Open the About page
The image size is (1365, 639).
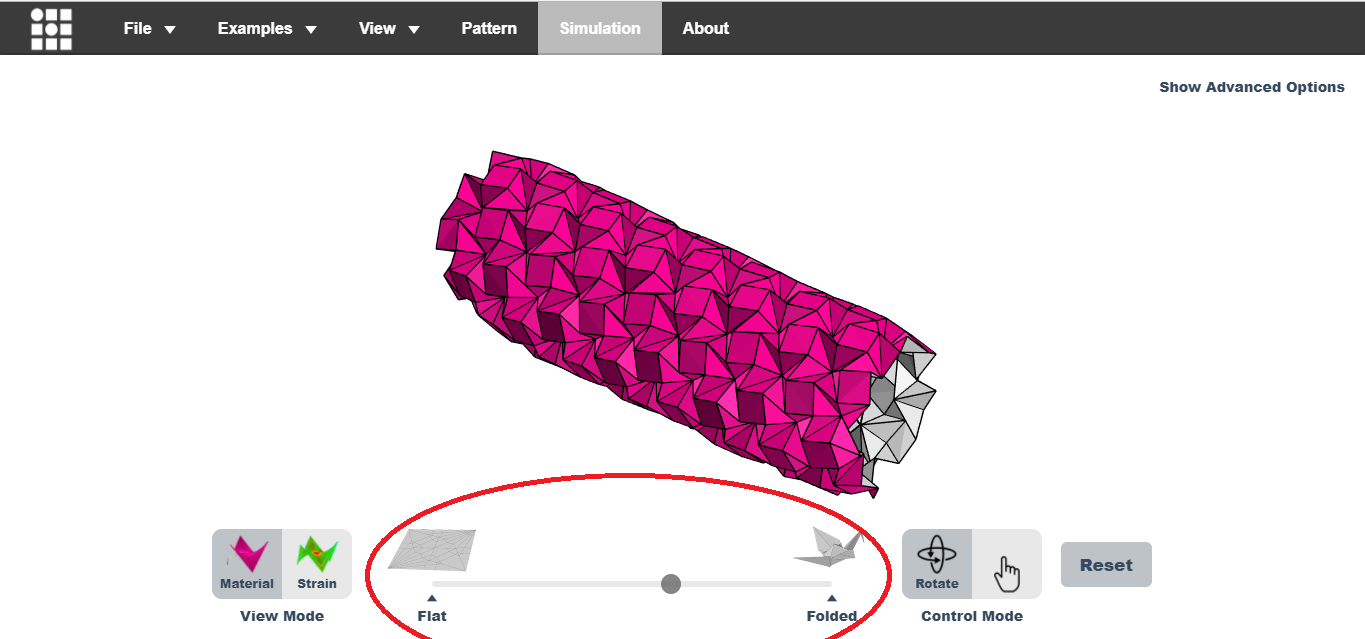click(x=706, y=28)
